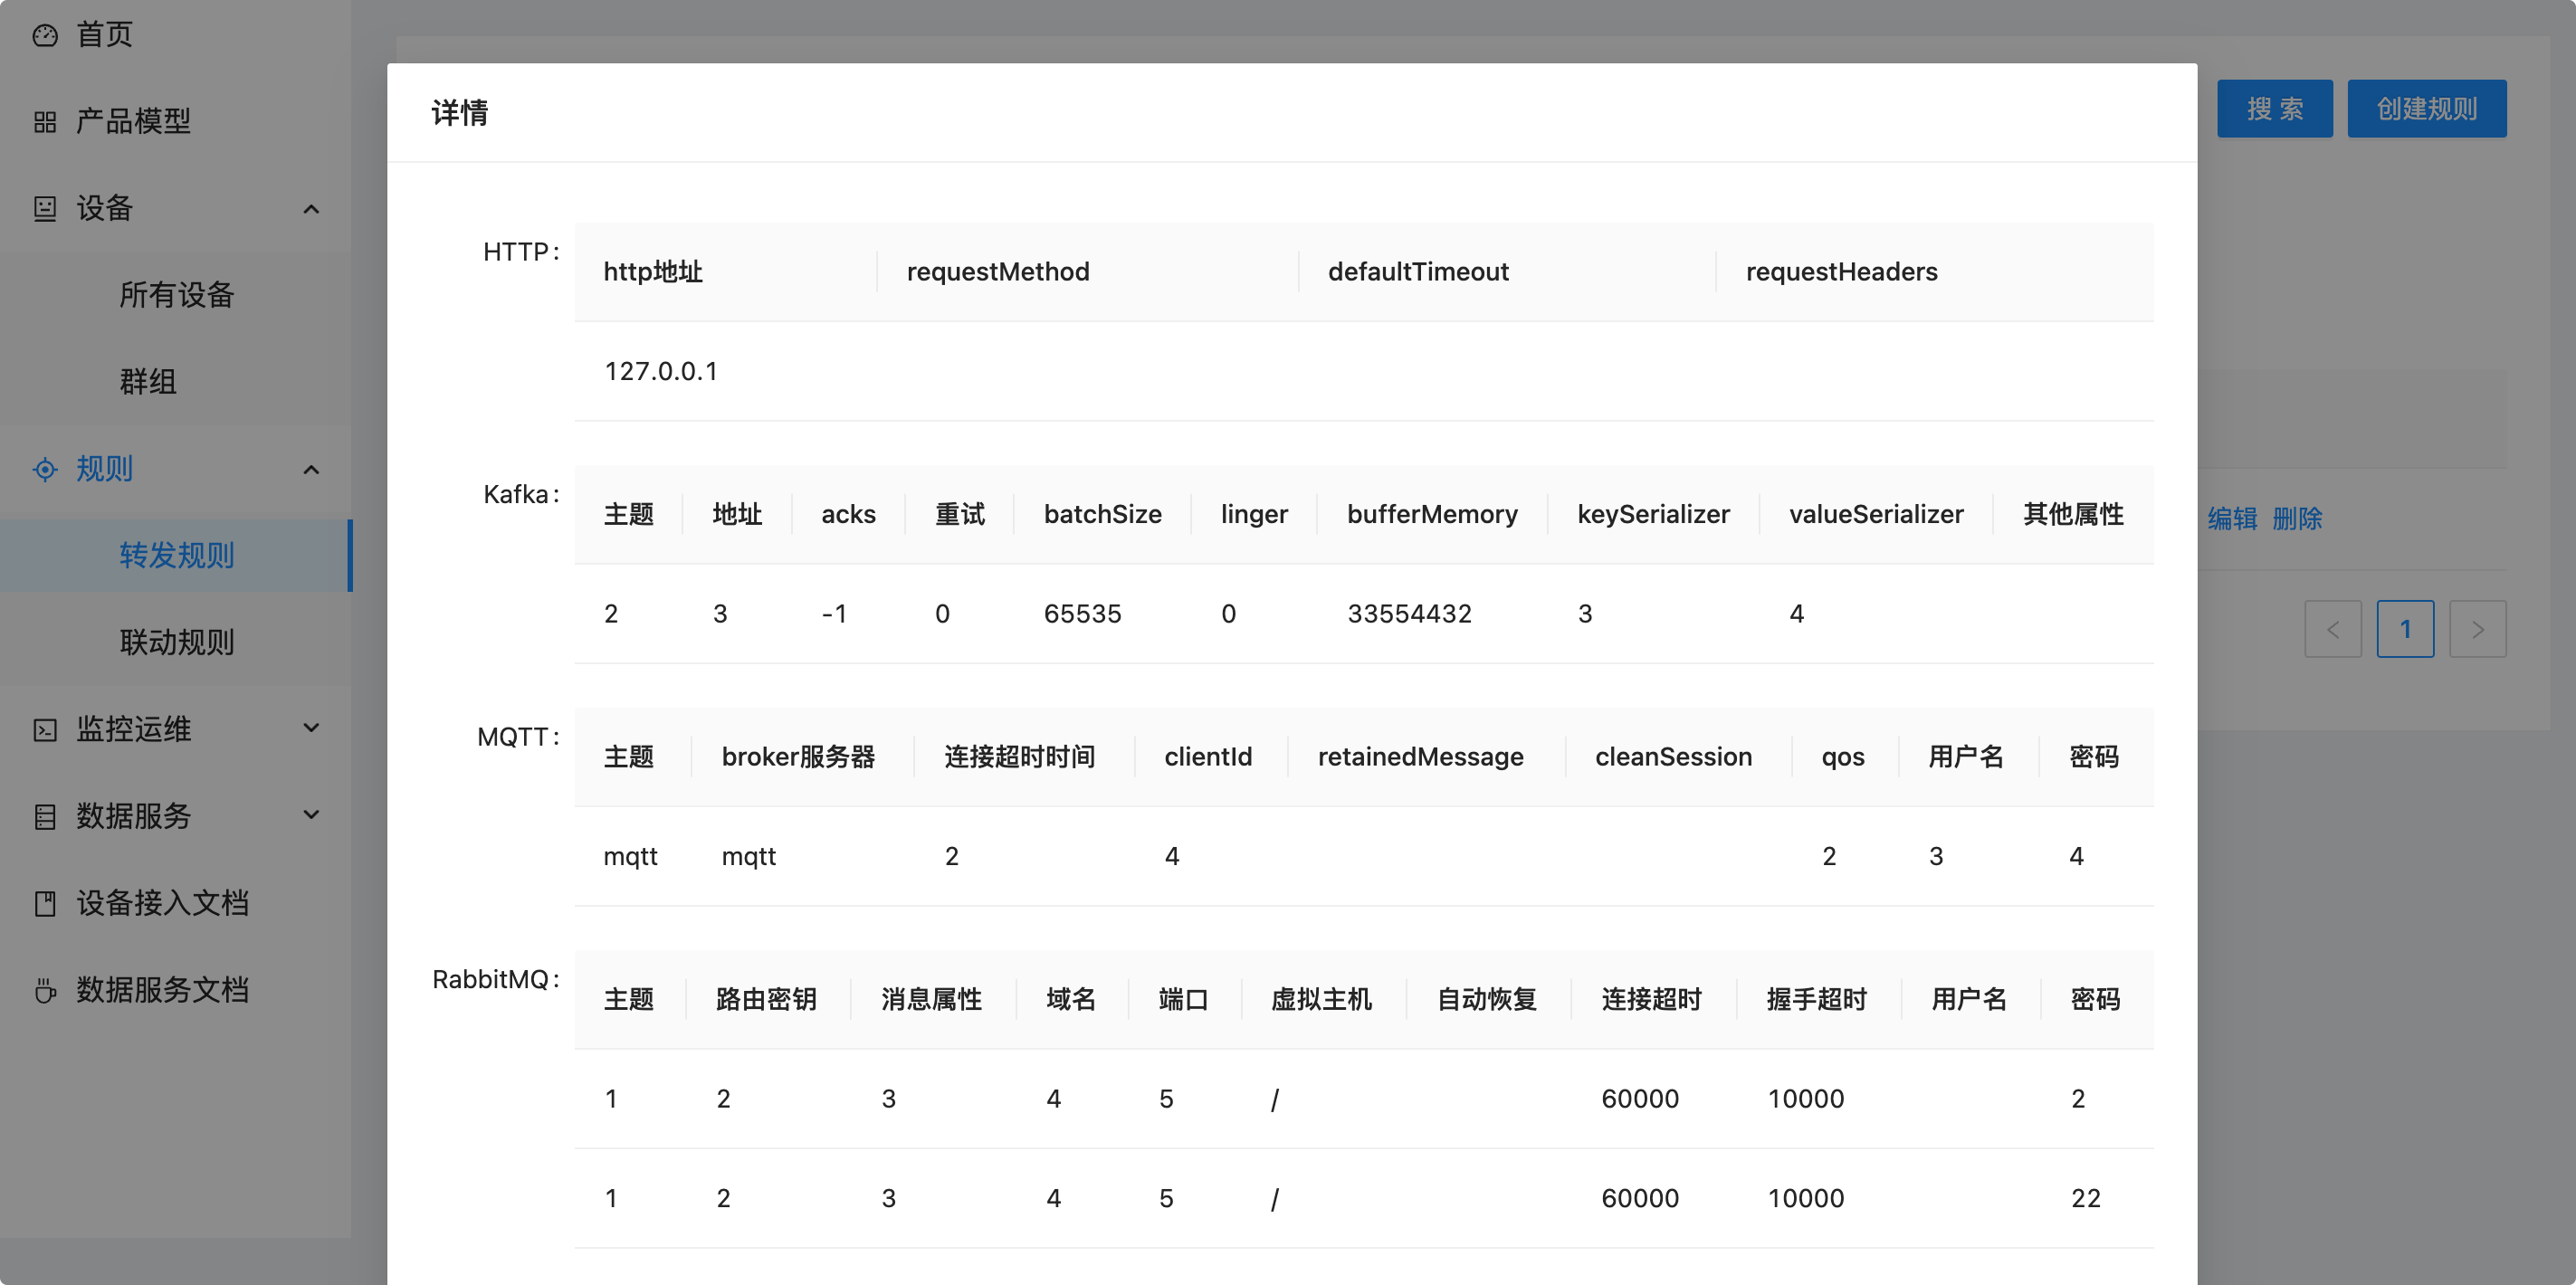Go to previous page arrow

pos(2332,629)
